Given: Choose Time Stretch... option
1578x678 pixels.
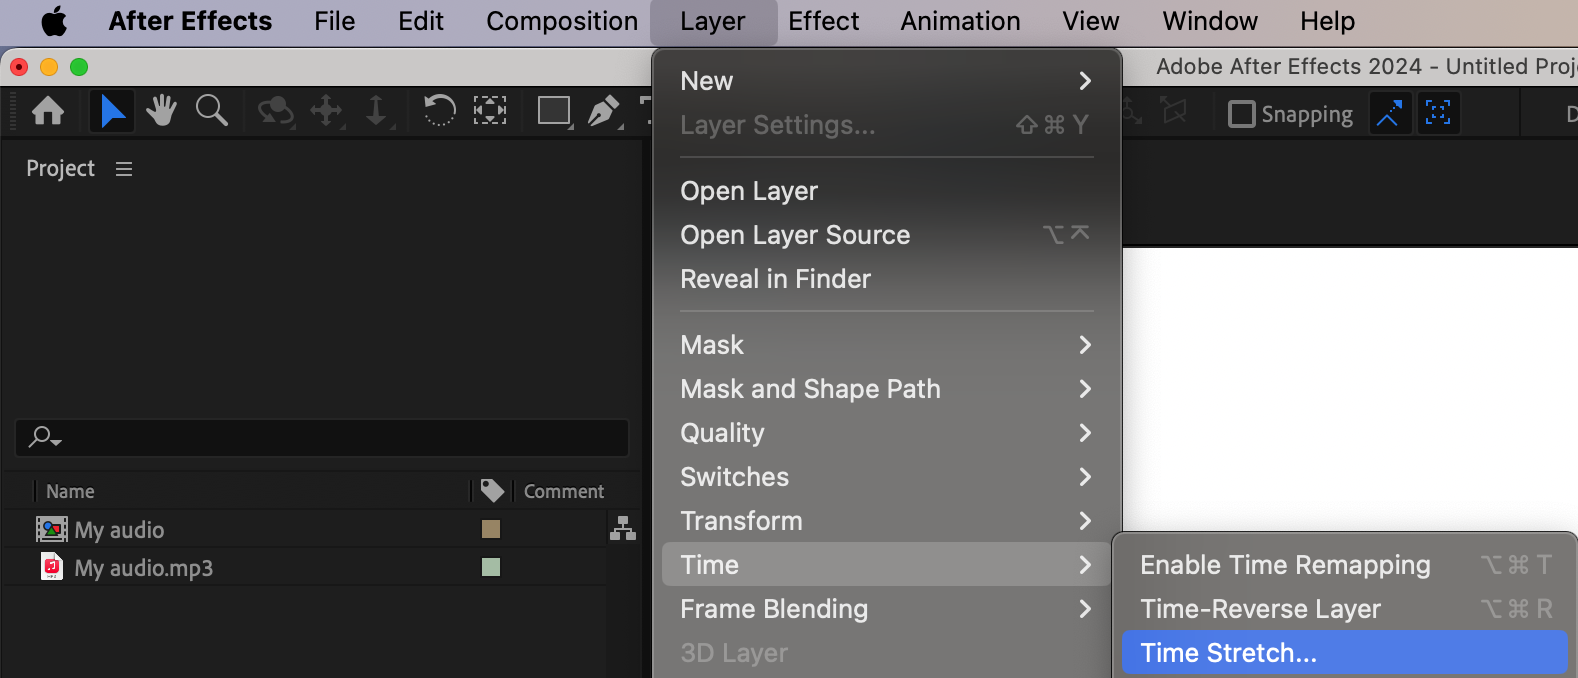Looking at the screenshot, I should (1344, 653).
